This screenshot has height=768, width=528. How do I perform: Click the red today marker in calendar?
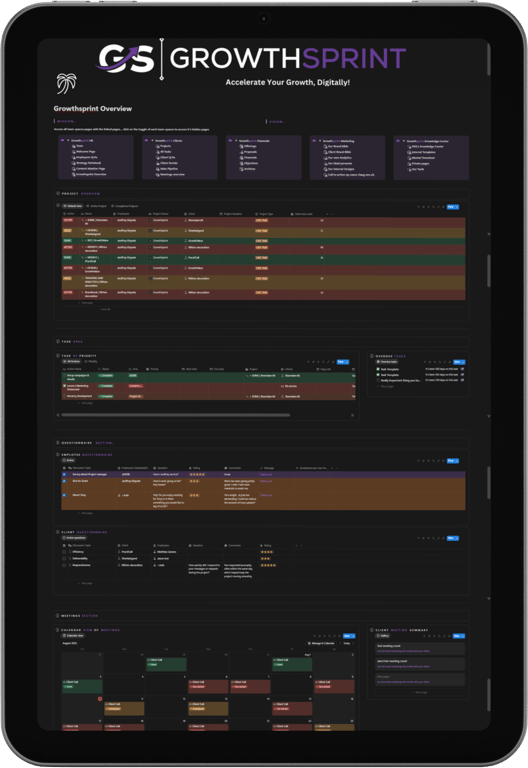[100, 699]
